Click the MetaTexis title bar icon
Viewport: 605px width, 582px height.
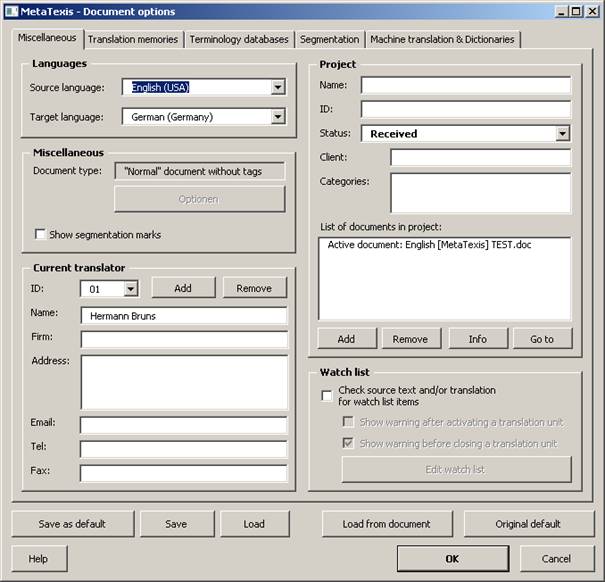12,11
